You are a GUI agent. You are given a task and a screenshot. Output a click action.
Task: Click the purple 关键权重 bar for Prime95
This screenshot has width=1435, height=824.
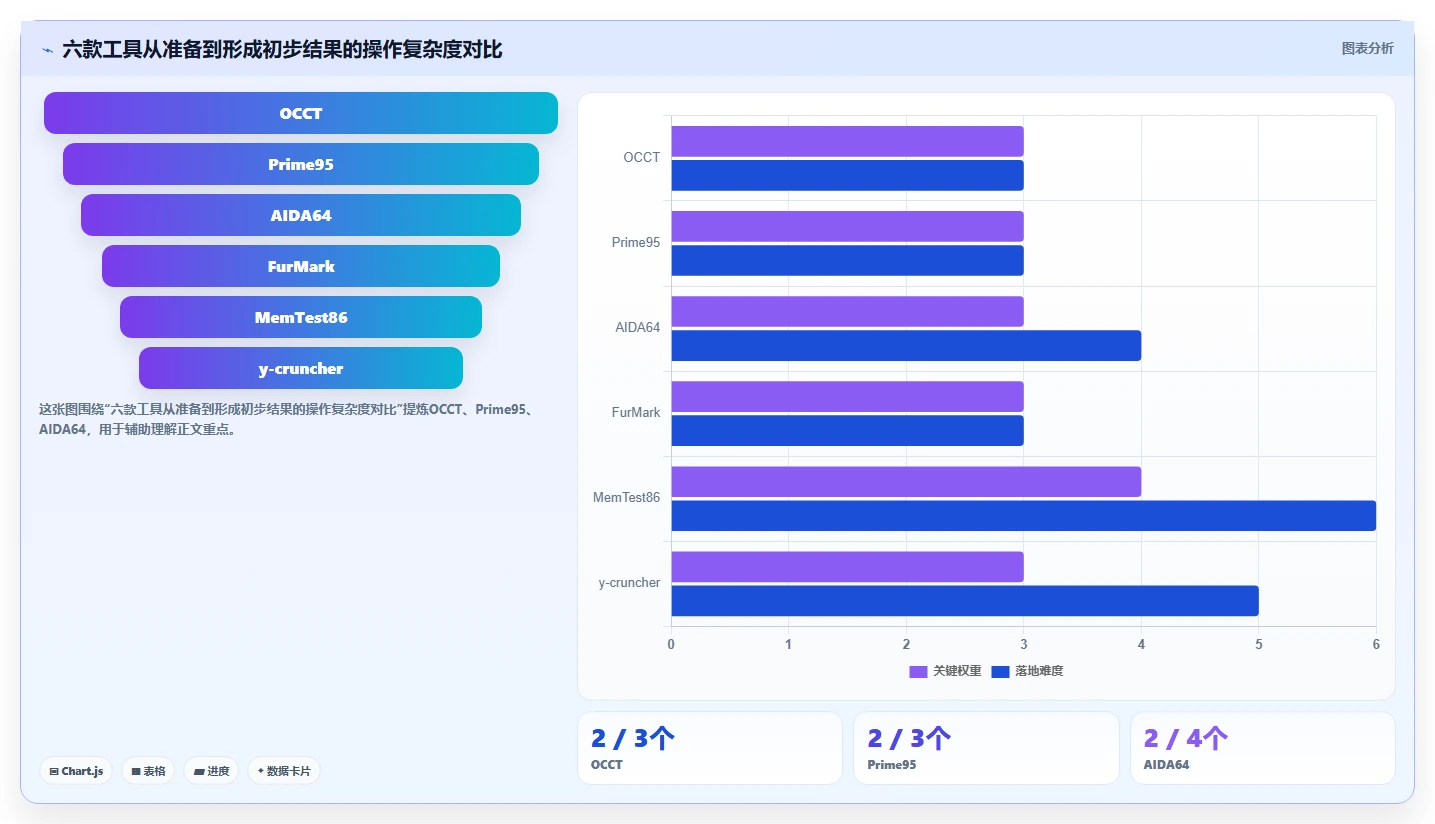(847, 226)
